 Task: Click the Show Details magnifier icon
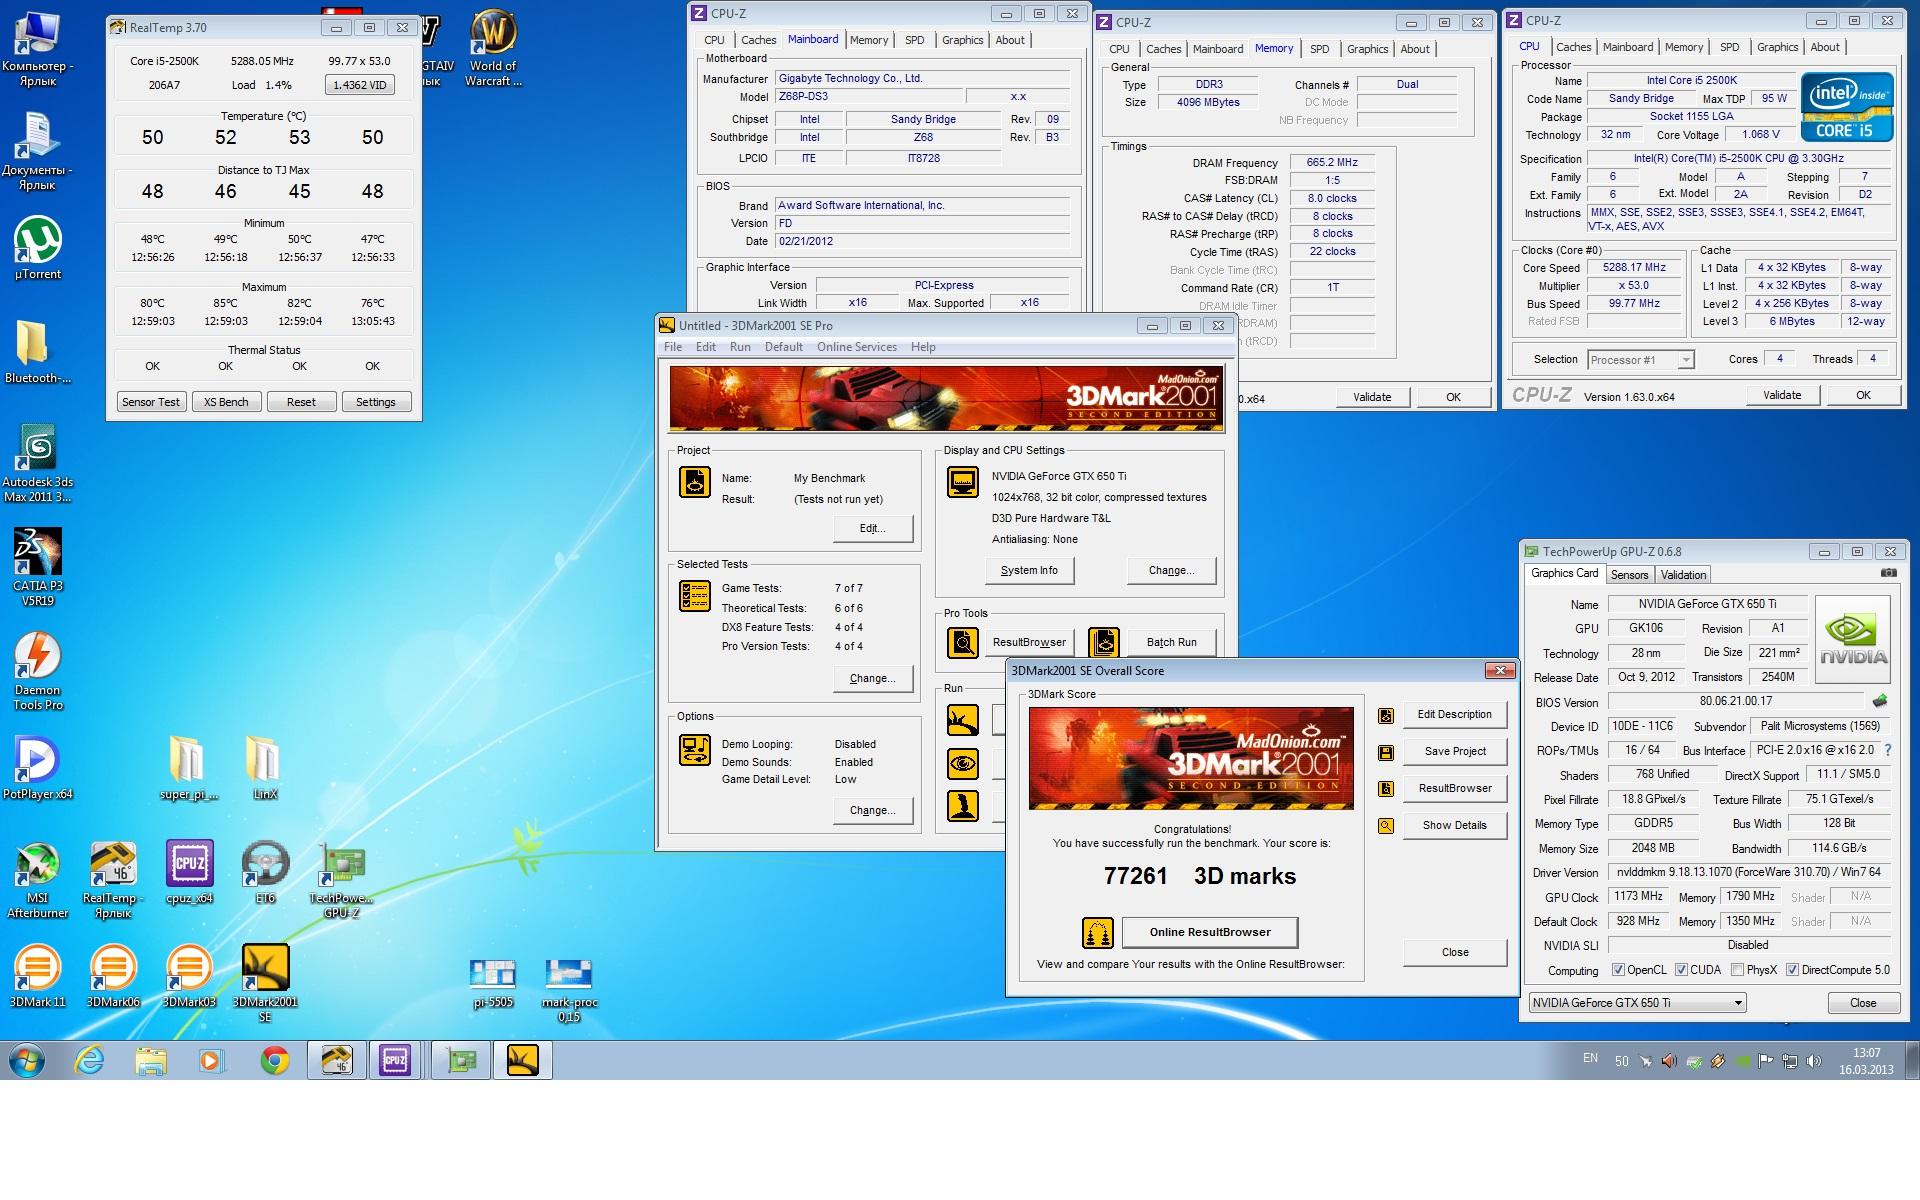(1386, 826)
